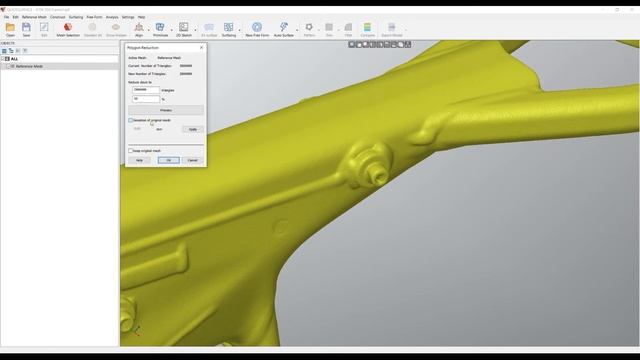Screen dimensions: 640x360
Task: Expand the Export Model dropdown arrow
Action: [406, 30]
